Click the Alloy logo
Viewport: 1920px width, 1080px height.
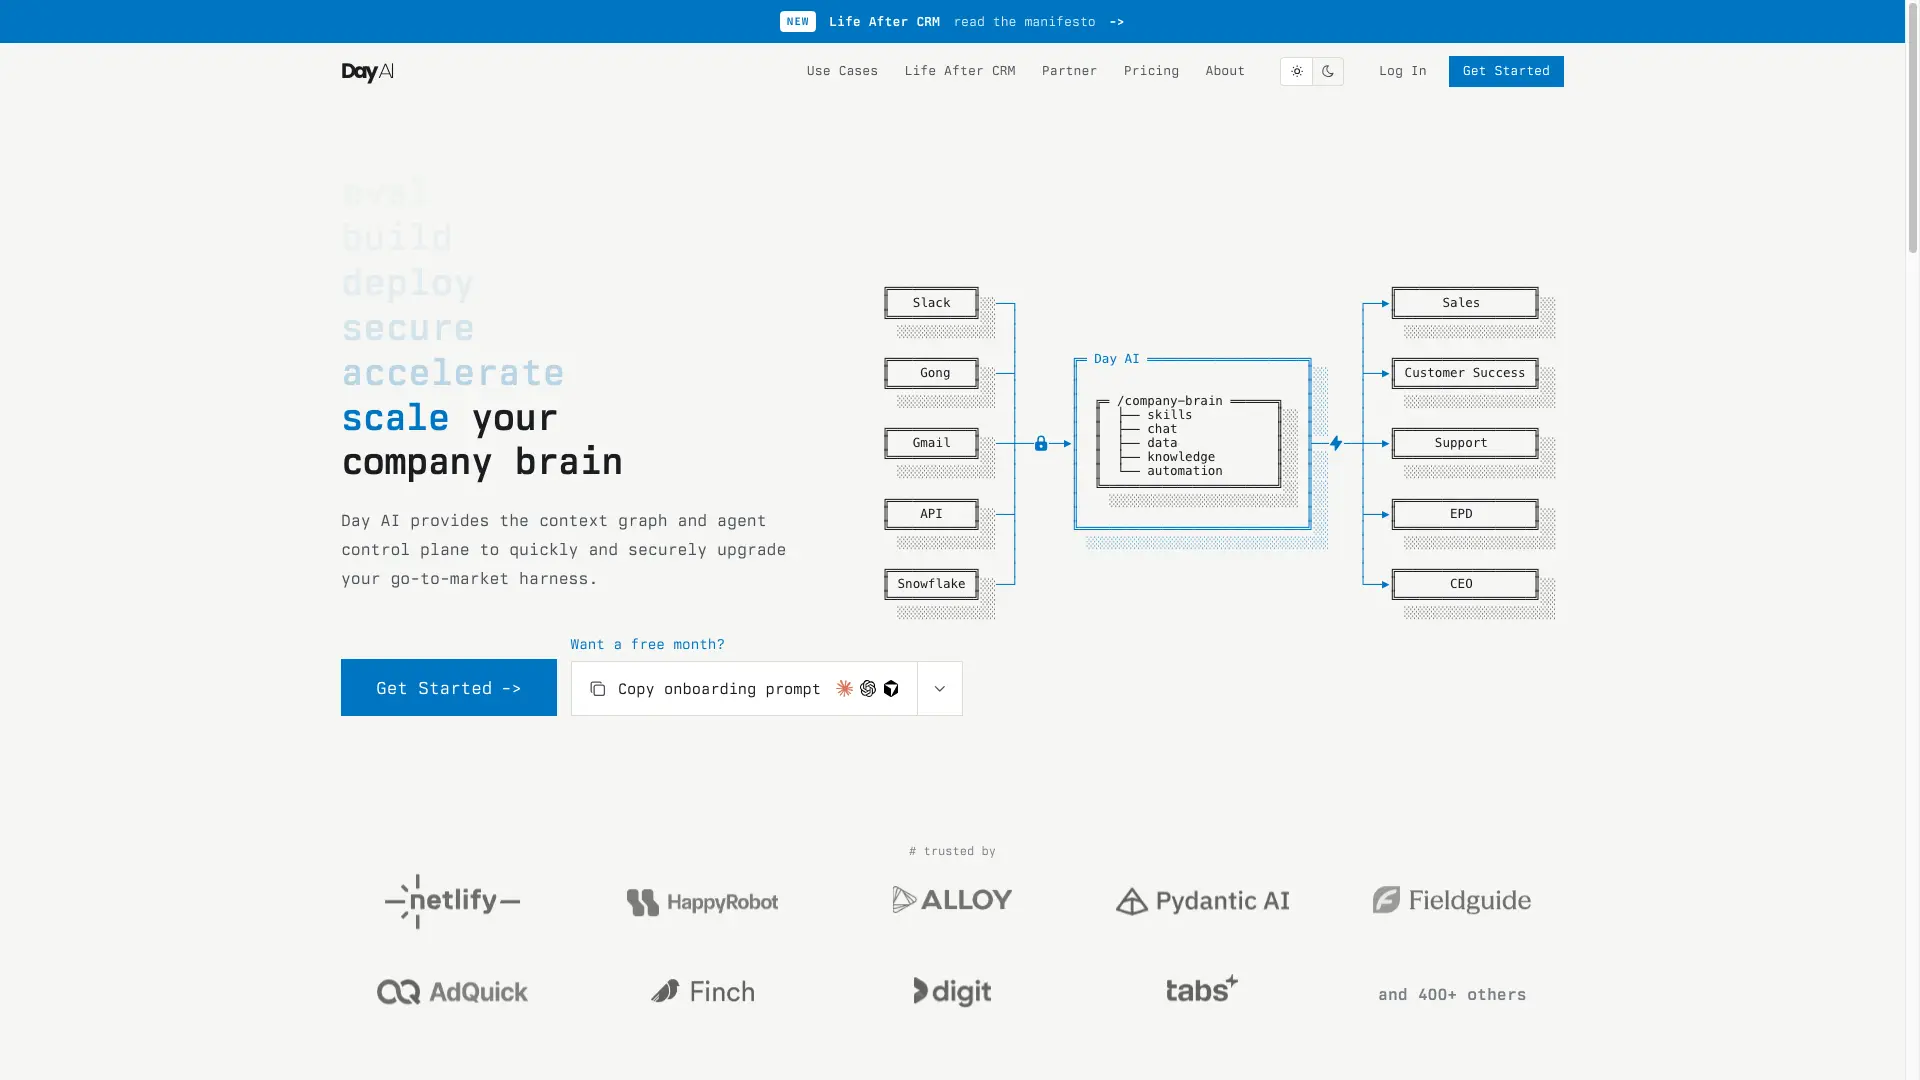coord(952,899)
